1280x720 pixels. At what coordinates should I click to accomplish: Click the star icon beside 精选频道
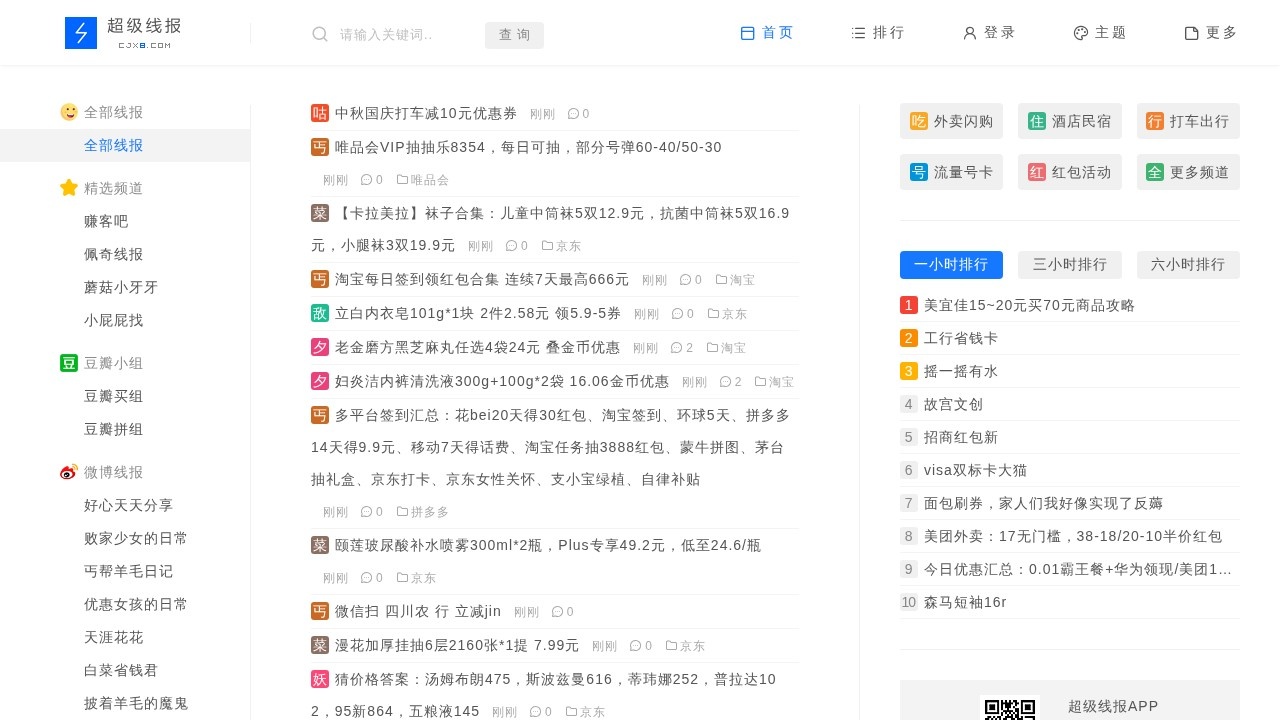(x=69, y=188)
